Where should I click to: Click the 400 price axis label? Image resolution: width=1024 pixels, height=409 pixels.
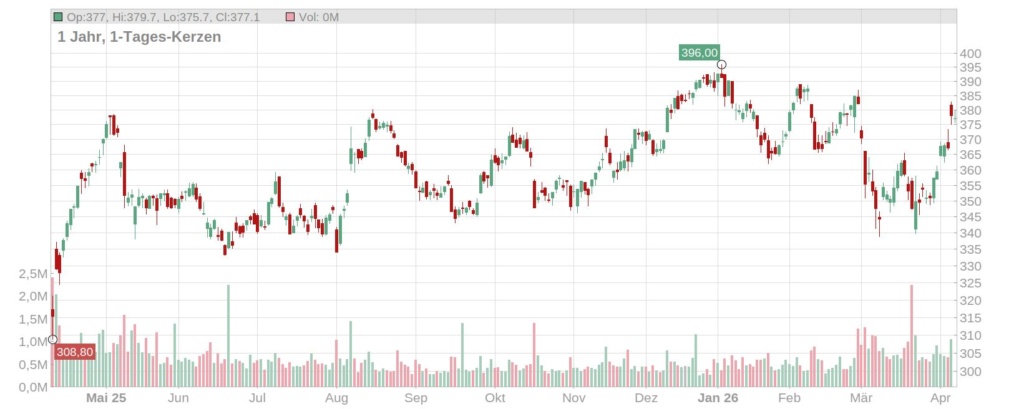click(x=971, y=54)
